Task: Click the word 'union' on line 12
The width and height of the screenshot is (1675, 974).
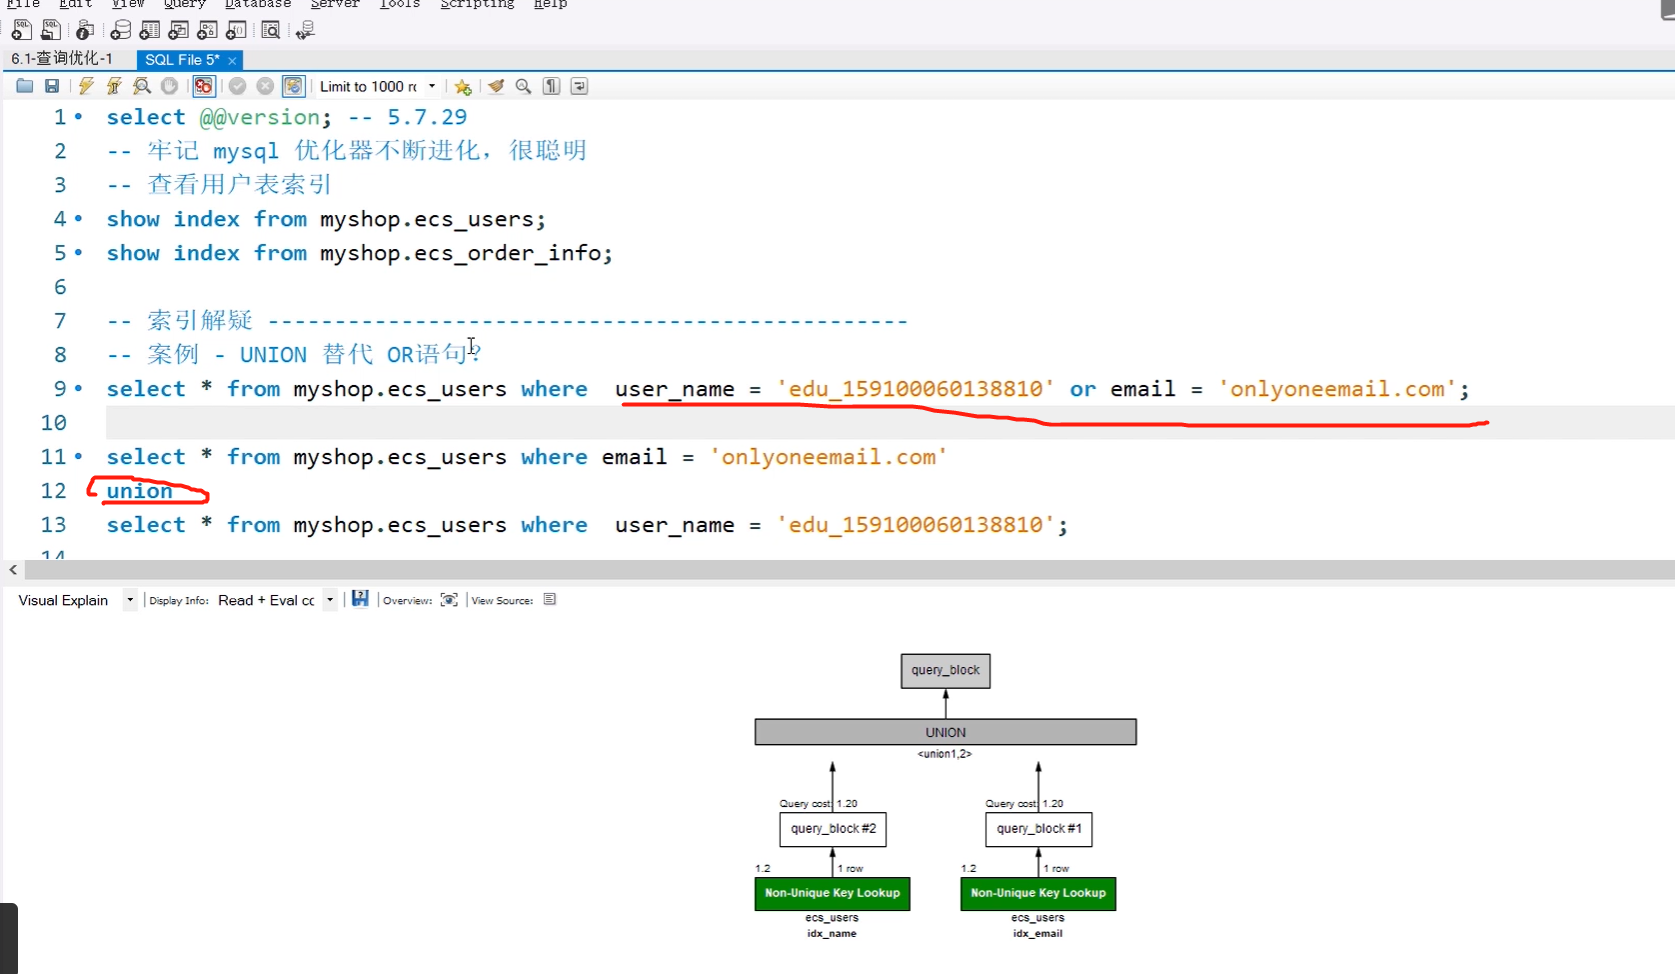Action: coord(140,491)
